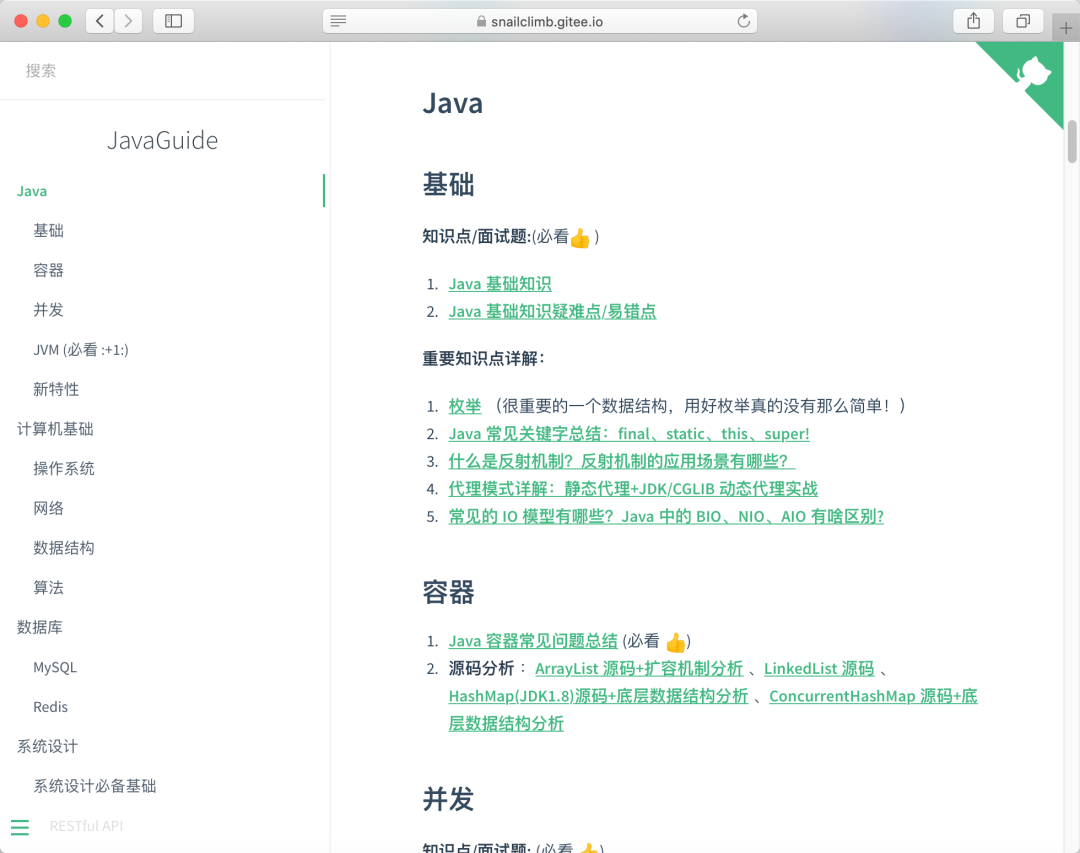Open 数据结构 in the sidebar
The width and height of the screenshot is (1080, 853).
tap(63, 548)
